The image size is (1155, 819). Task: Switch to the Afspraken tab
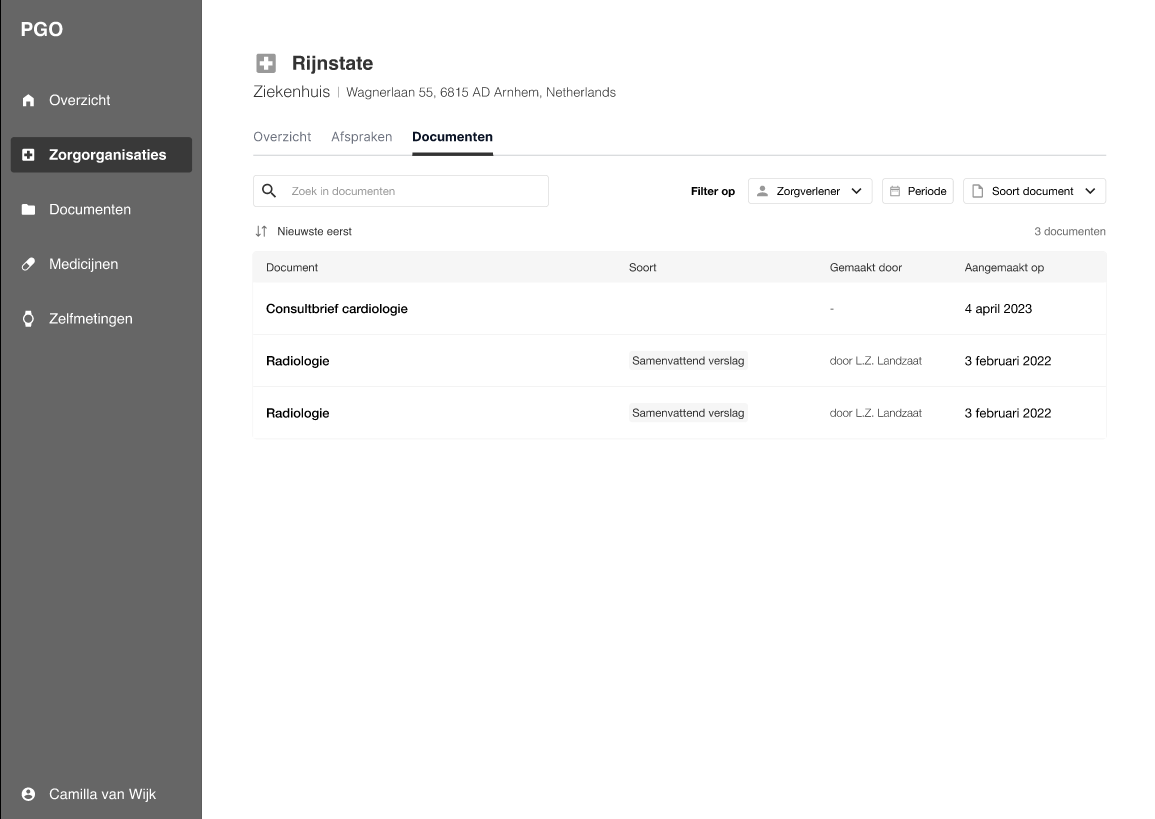(361, 137)
